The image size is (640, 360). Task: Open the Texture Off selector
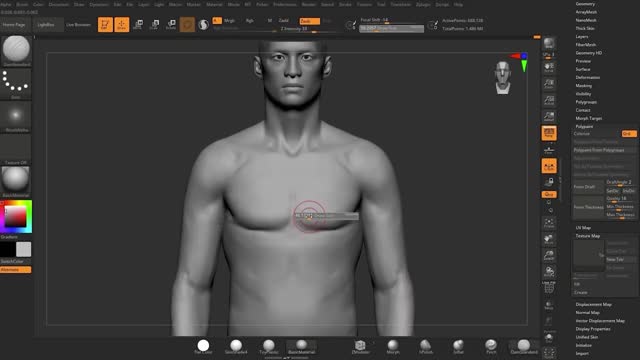[x=16, y=149]
